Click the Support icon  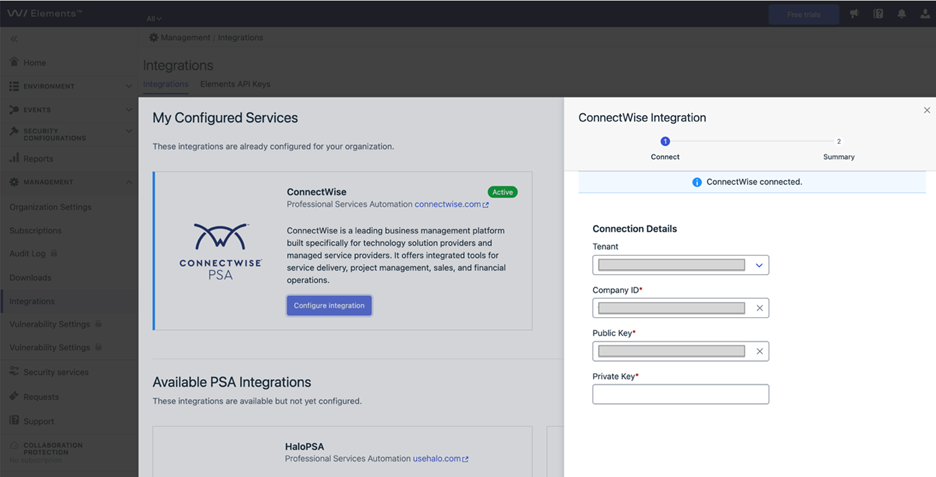14,420
